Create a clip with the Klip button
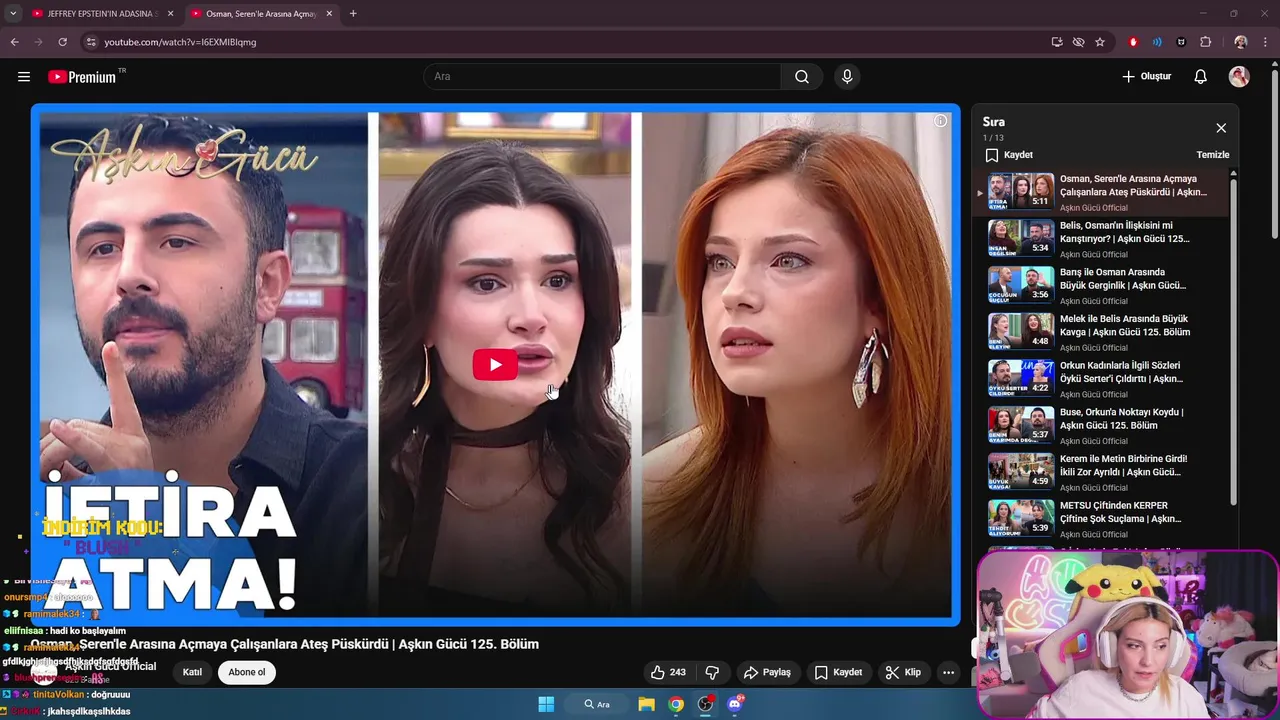Image resolution: width=1280 pixels, height=720 pixels. click(903, 672)
